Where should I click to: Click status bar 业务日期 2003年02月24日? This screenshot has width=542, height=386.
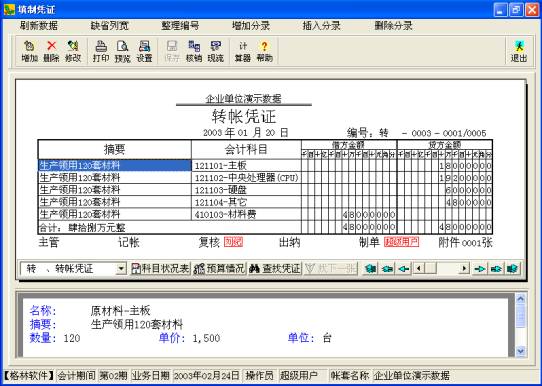point(185,375)
